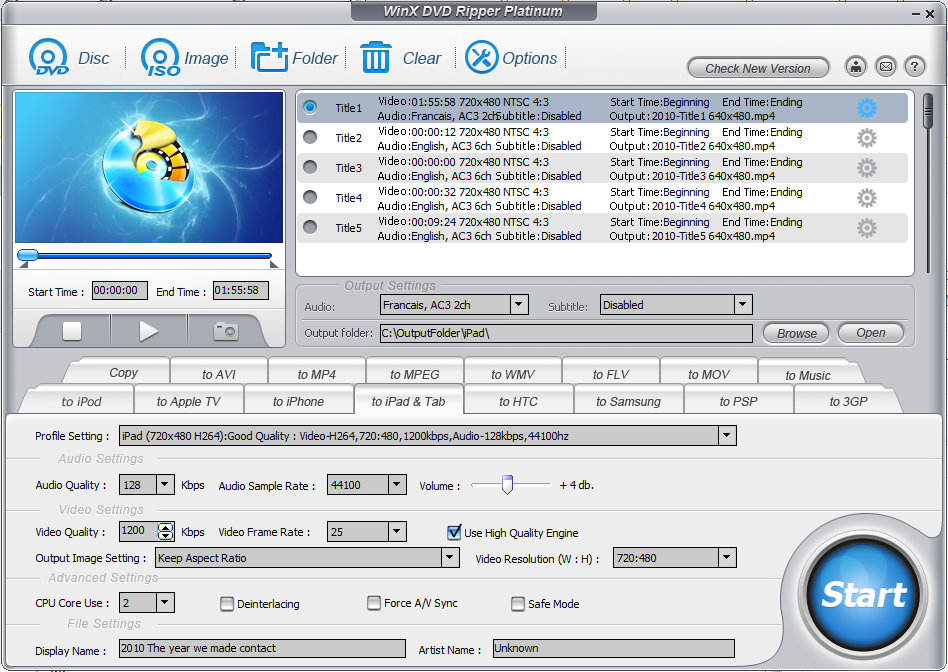948x672 pixels.
Task: Click the email envelope icon
Action: point(886,67)
